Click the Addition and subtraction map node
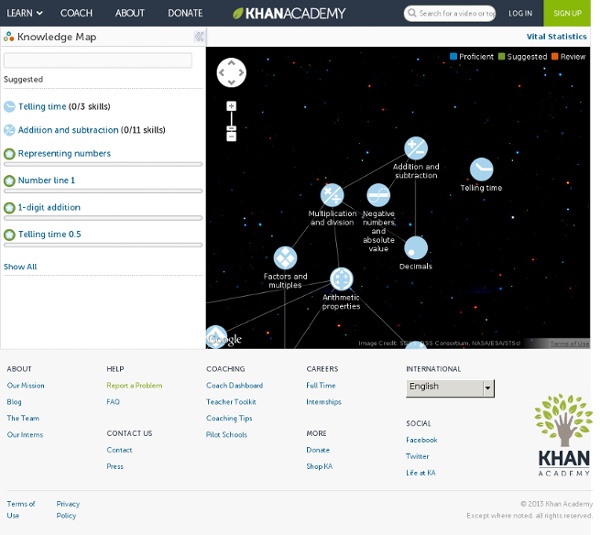The width and height of the screenshot is (600, 535). coord(415,149)
